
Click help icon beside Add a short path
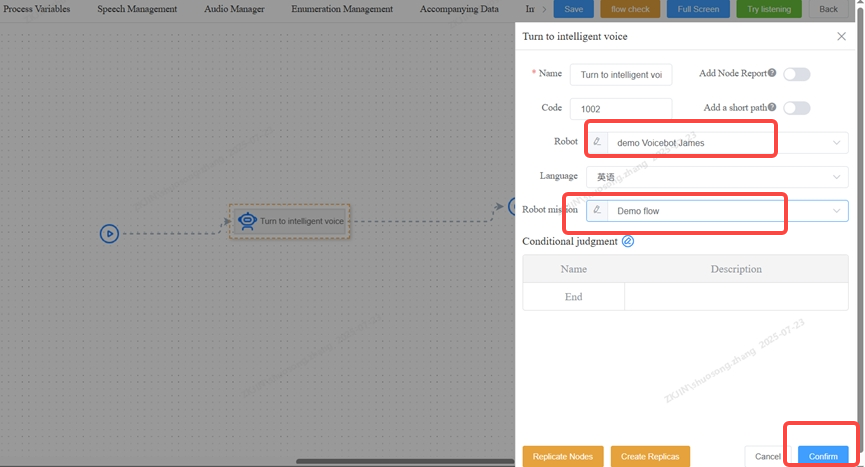click(772, 107)
